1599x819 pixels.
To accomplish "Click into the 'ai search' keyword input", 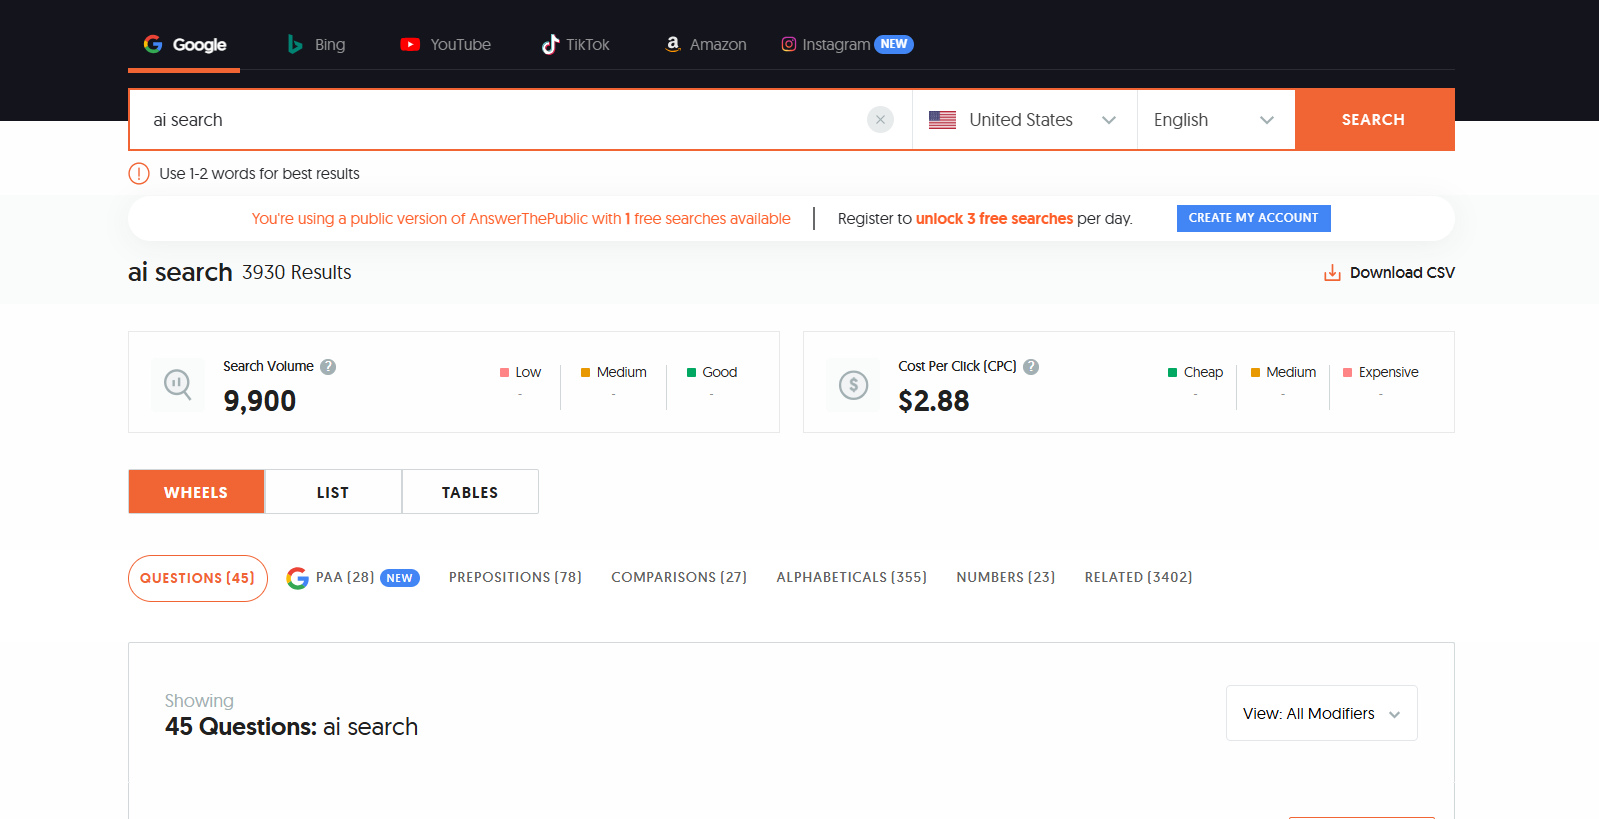I will point(500,120).
